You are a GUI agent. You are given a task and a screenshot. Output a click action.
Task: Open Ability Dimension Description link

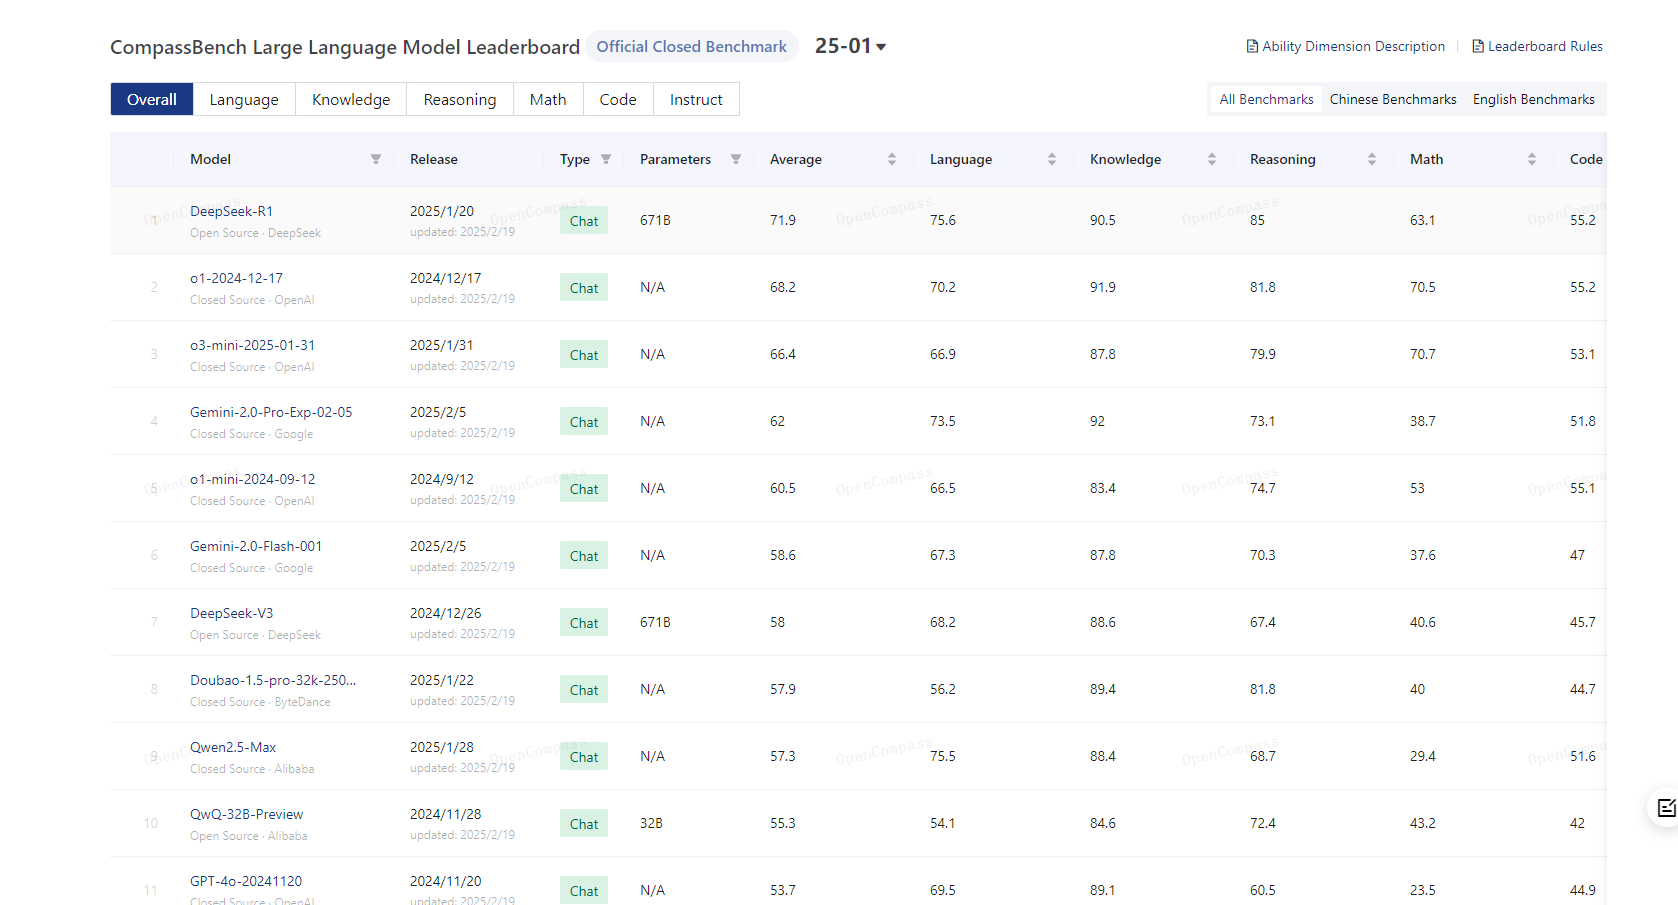[x=1345, y=46]
